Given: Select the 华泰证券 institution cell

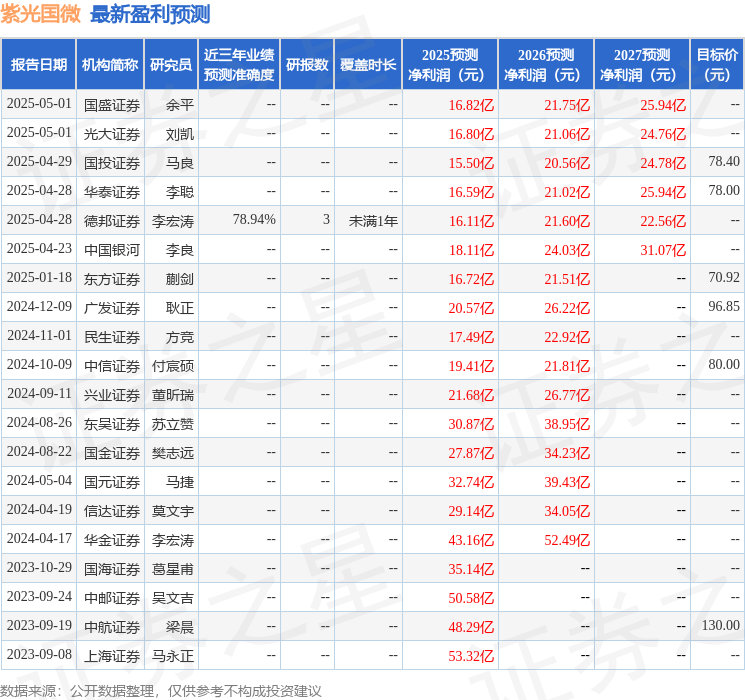Looking at the screenshot, I should 112,192.
